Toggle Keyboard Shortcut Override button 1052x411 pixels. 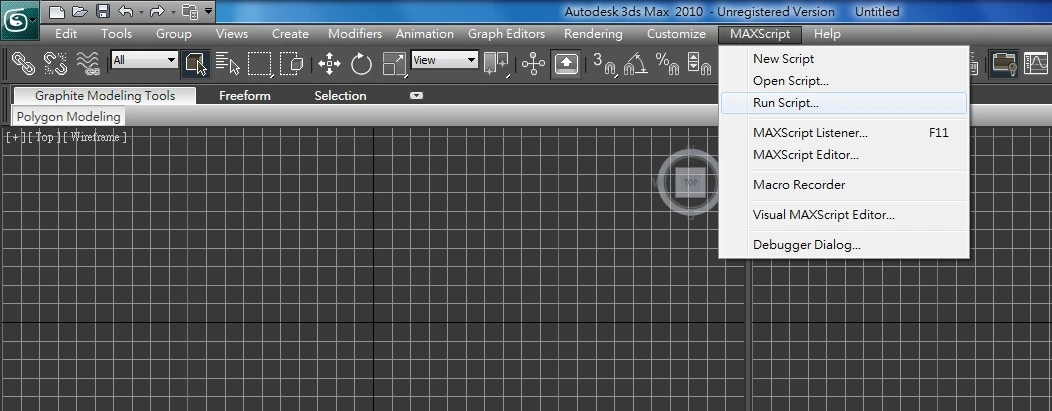(x=566, y=64)
